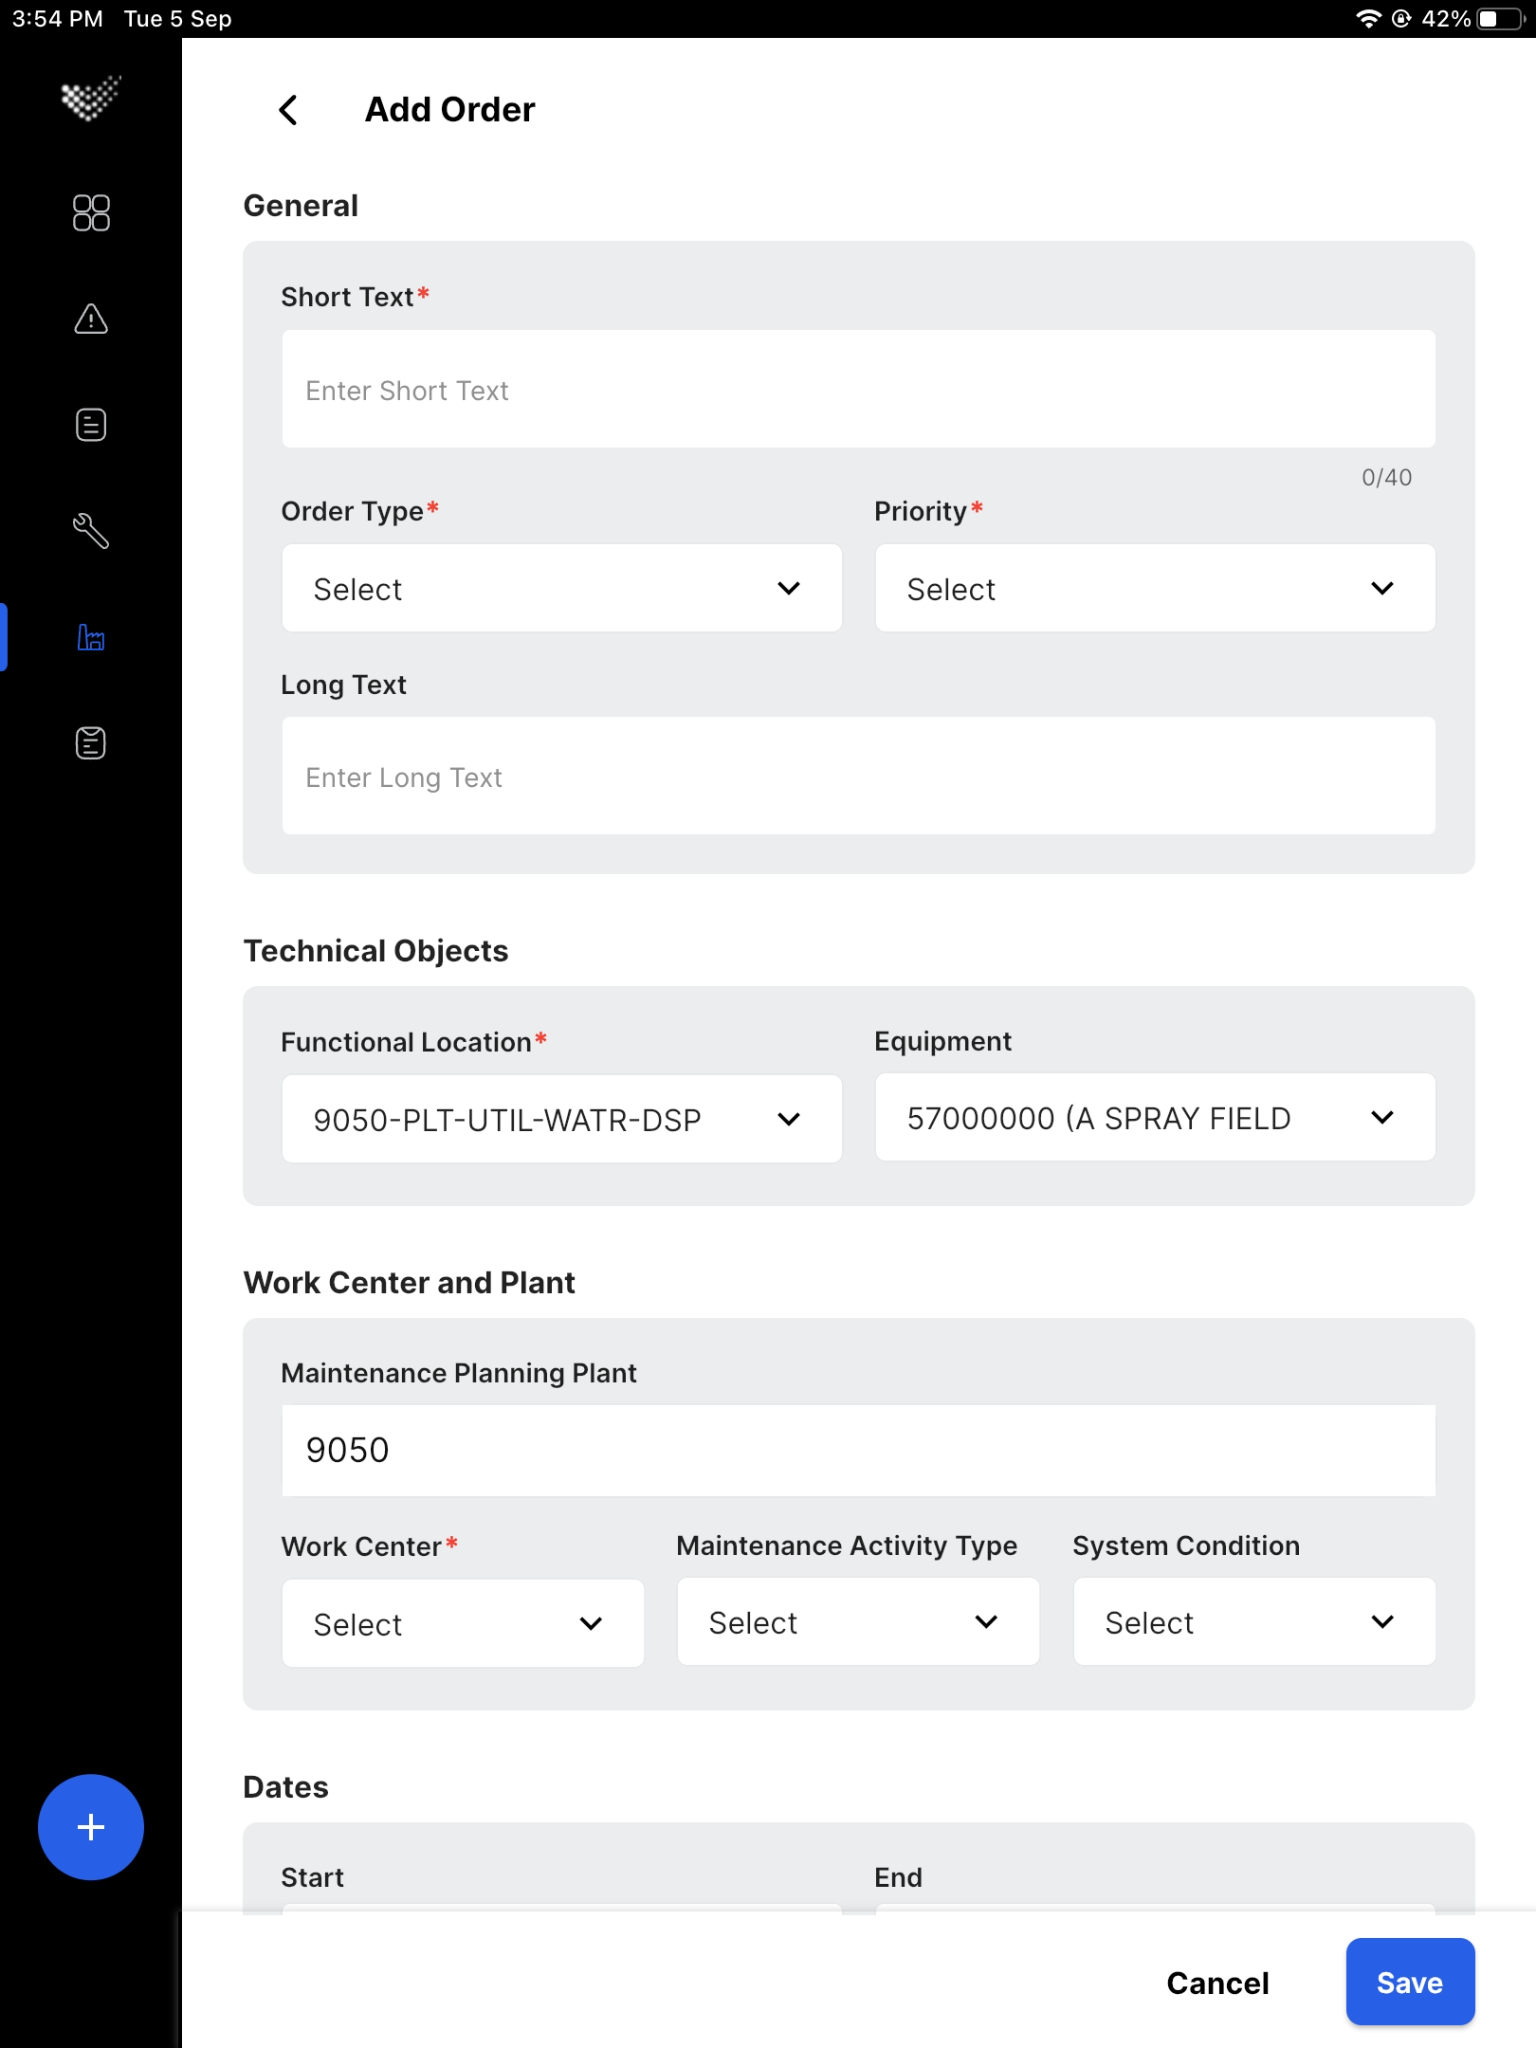This screenshot has width=1536, height=2048.
Task: Focus the Long Text input field
Action: [859, 776]
